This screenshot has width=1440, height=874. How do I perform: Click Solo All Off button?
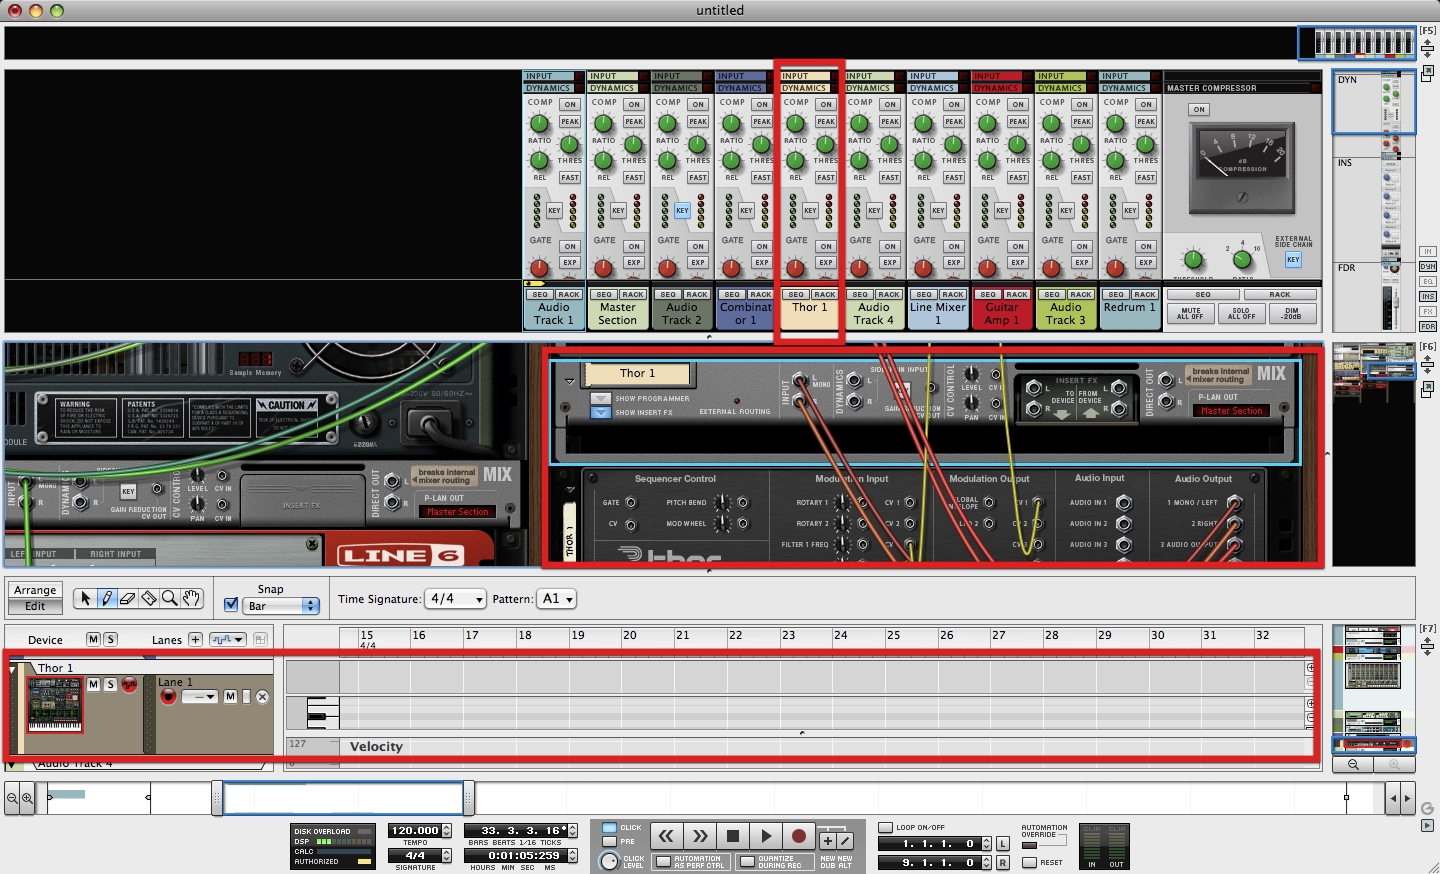[x=1241, y=313]
